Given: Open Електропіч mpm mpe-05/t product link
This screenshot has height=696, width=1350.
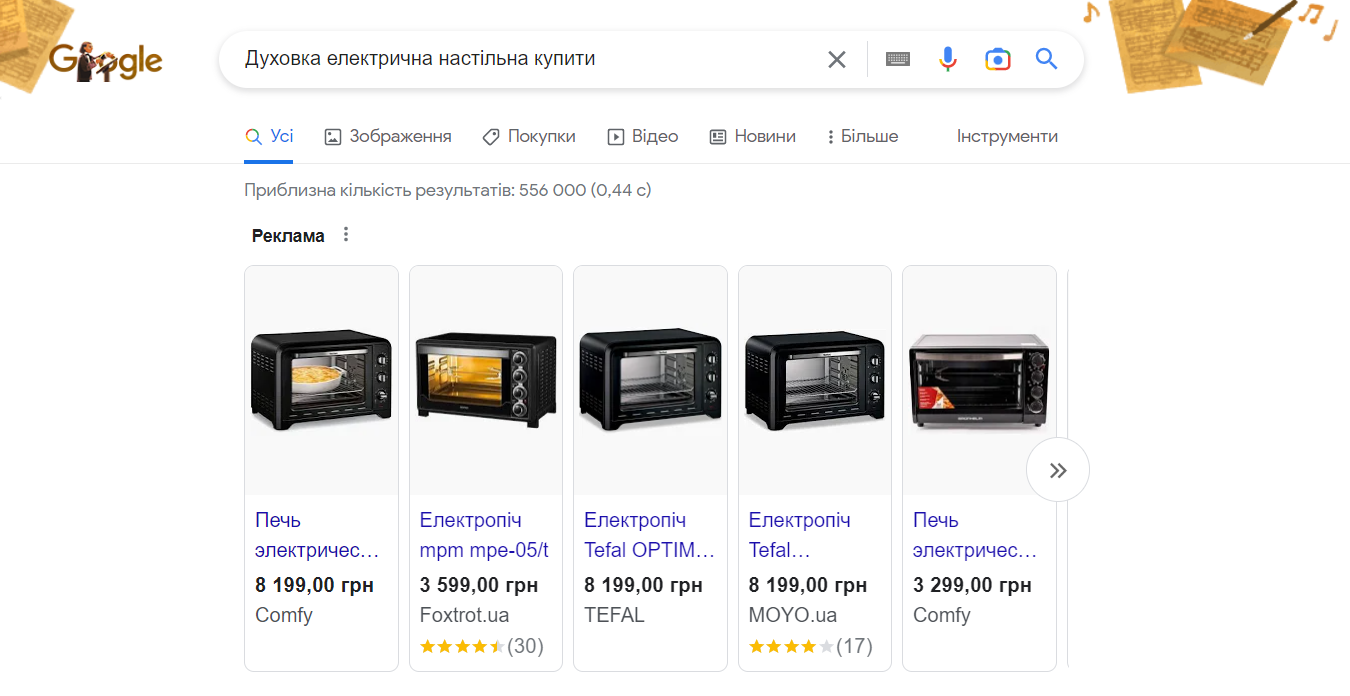Looking at the screenshot, I should click(x=484, y=535).
